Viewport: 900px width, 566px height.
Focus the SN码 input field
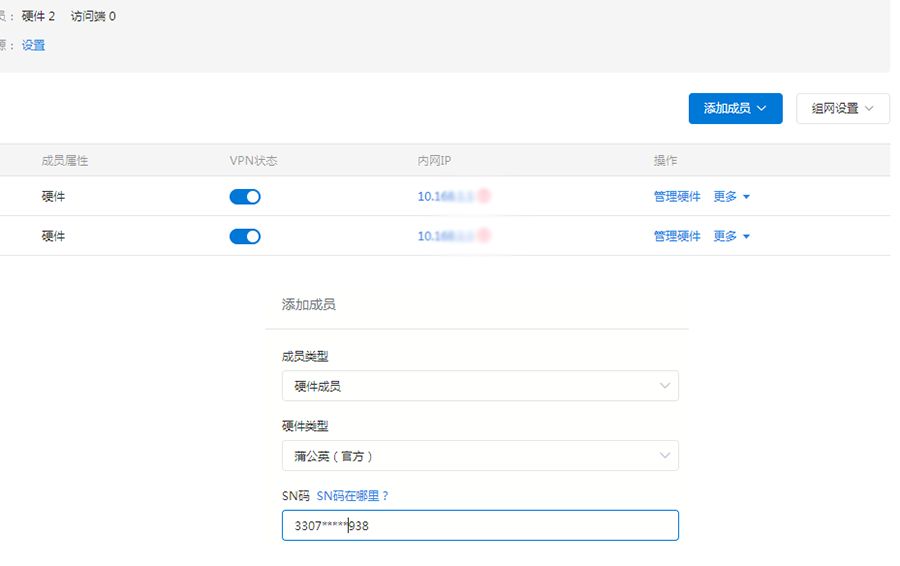coord(480,525)
